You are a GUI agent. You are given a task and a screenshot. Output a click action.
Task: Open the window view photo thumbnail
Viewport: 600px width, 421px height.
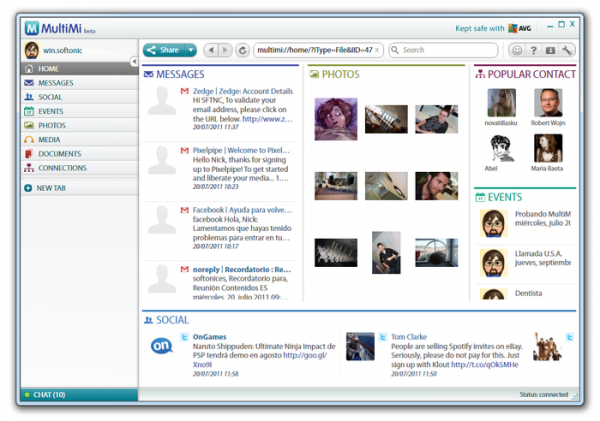tap(436, 253)
